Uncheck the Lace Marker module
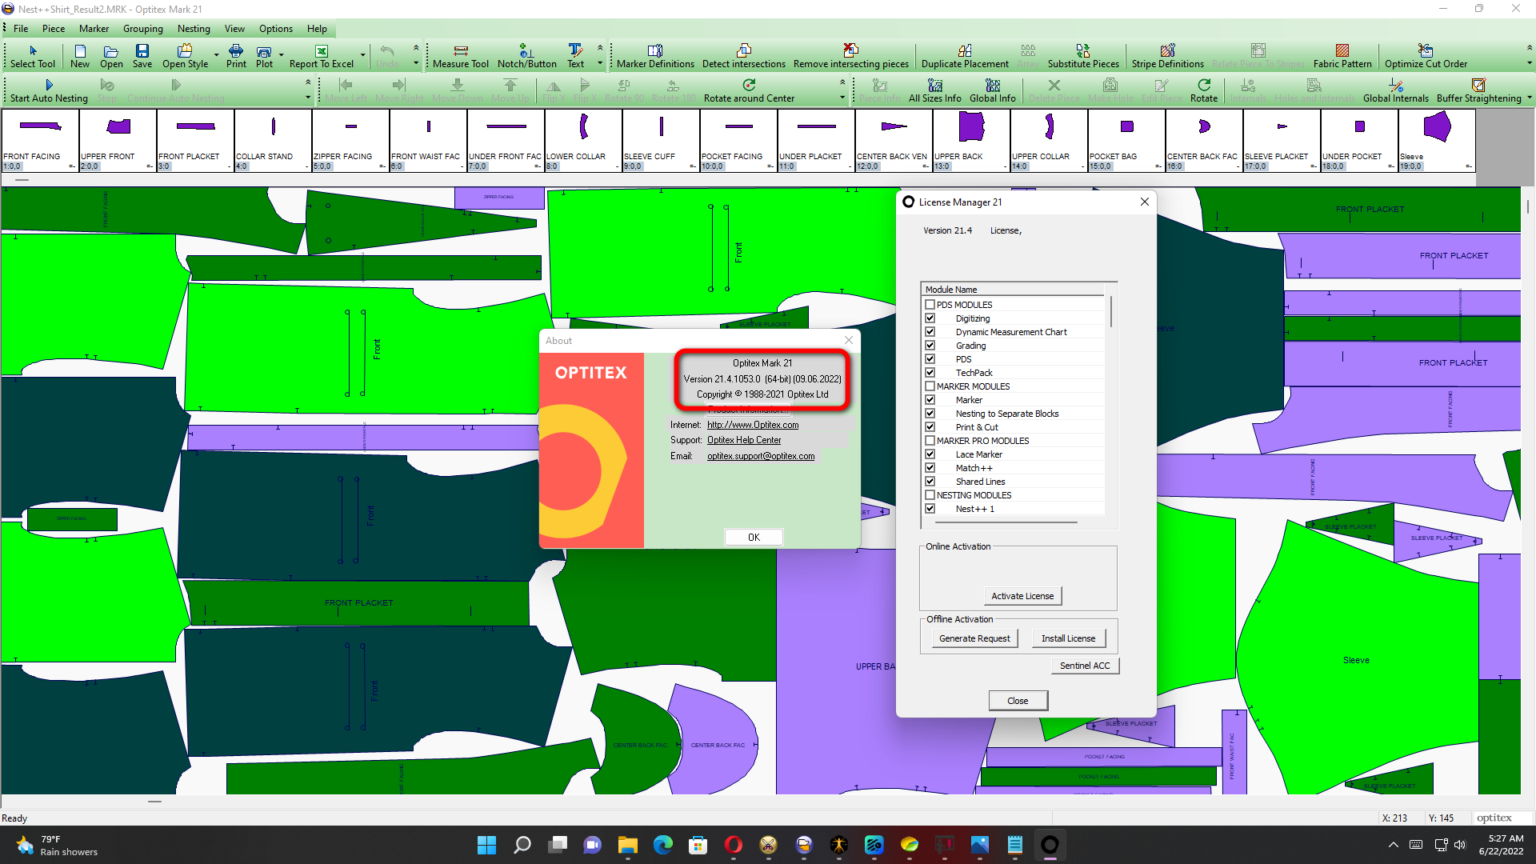The image size is (1536, 864). click(930, 454)
